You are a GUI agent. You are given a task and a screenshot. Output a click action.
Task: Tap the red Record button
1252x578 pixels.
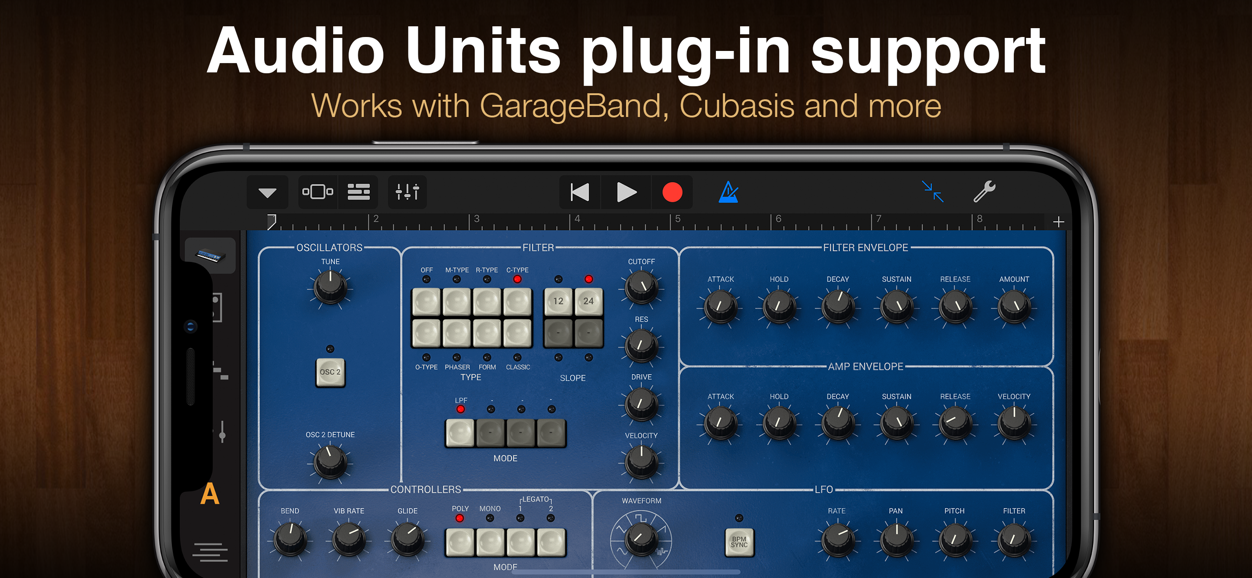[x=673, y=192]
